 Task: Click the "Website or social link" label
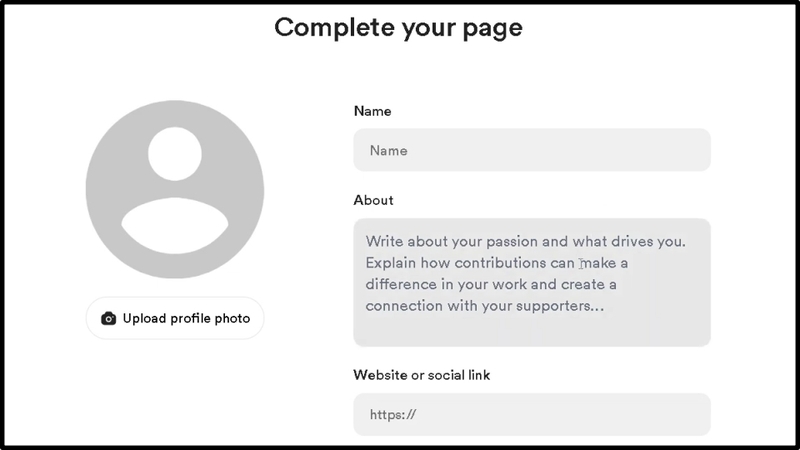422,375
